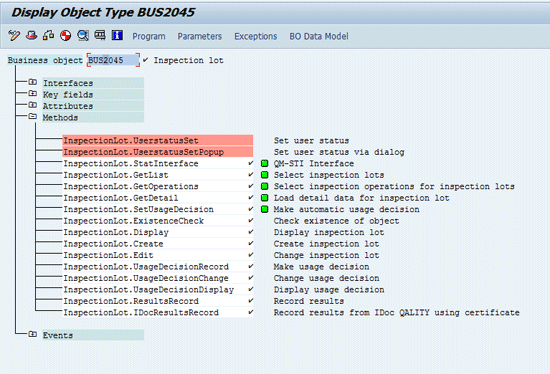Viewport: 550px width, 374px height.
Task: Collapse the Methods folder node
Action: point(33,116)
